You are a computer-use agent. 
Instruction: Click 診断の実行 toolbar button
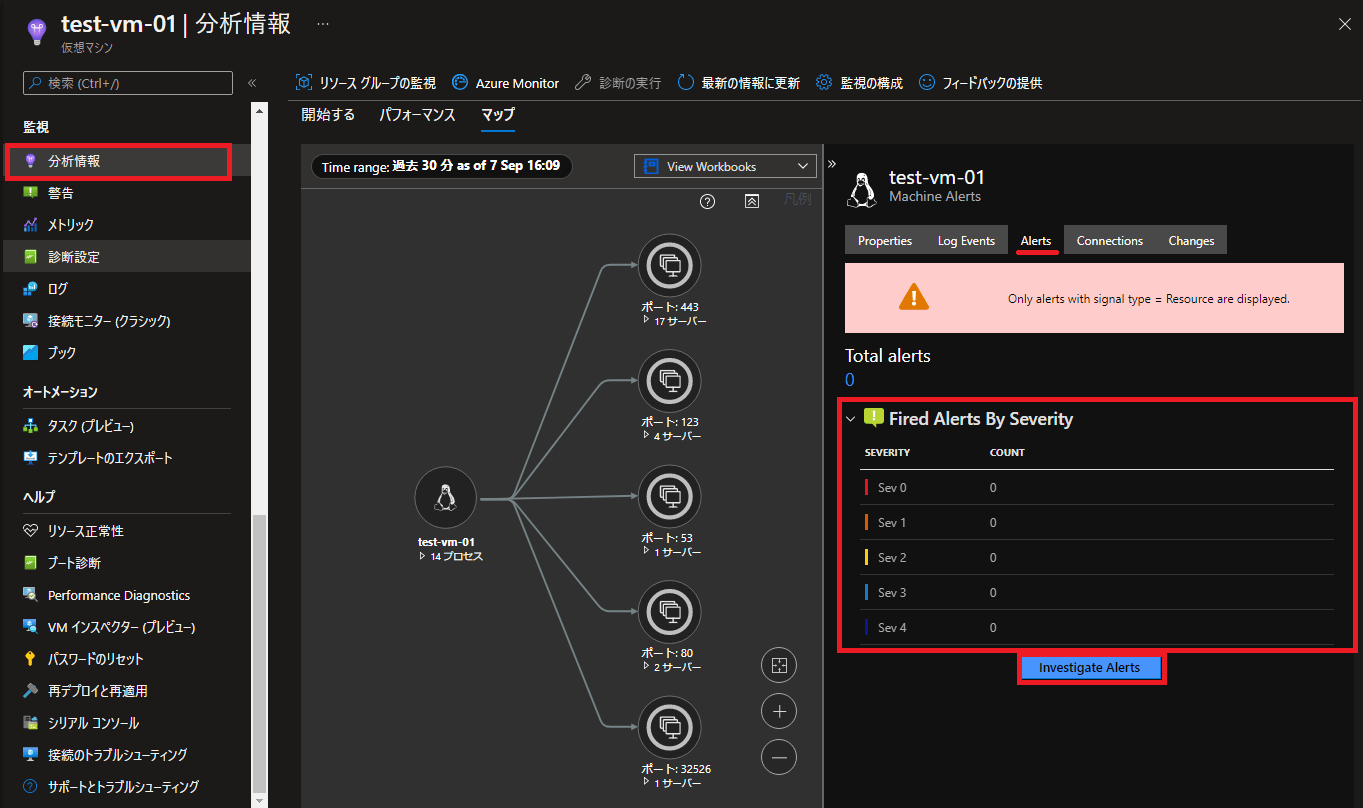click(618, 83)
